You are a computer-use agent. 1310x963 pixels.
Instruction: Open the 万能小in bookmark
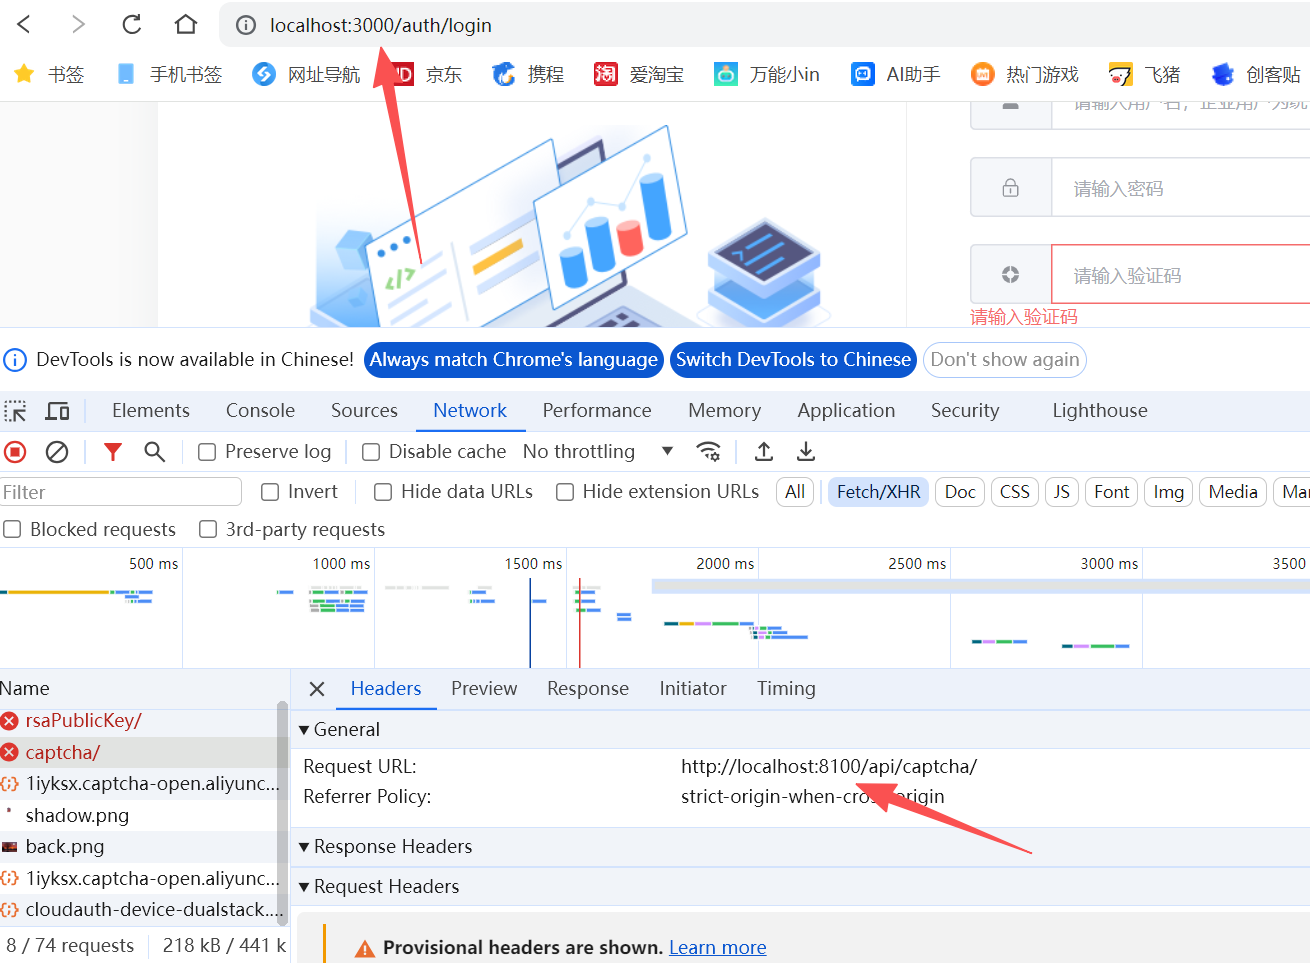[767, 74]
